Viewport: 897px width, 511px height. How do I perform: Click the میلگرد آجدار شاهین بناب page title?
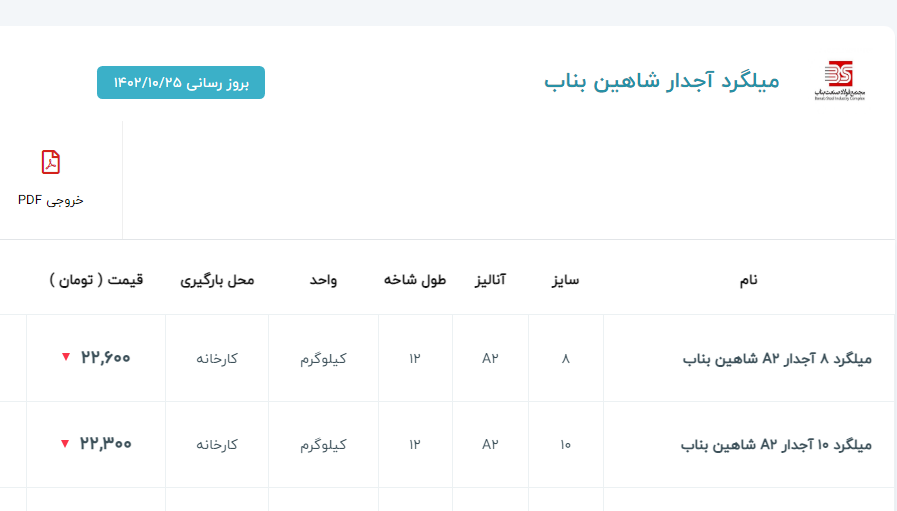pos(661,81)
